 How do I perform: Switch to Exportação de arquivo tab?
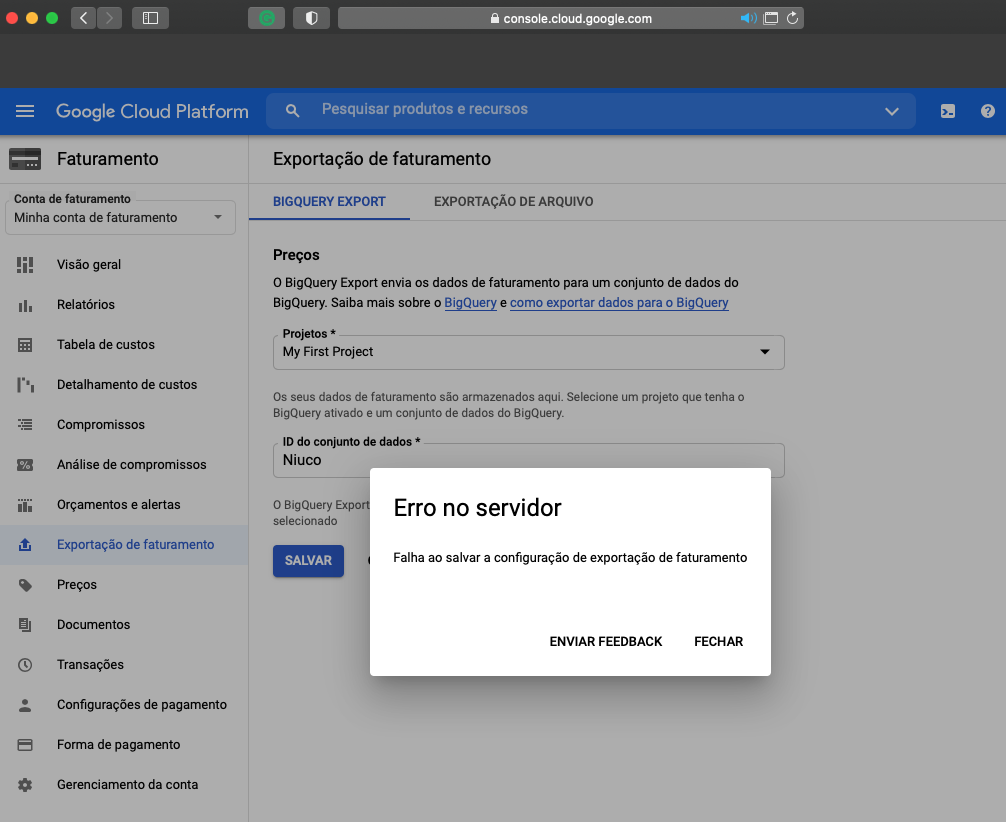click(x=513, y=201)
